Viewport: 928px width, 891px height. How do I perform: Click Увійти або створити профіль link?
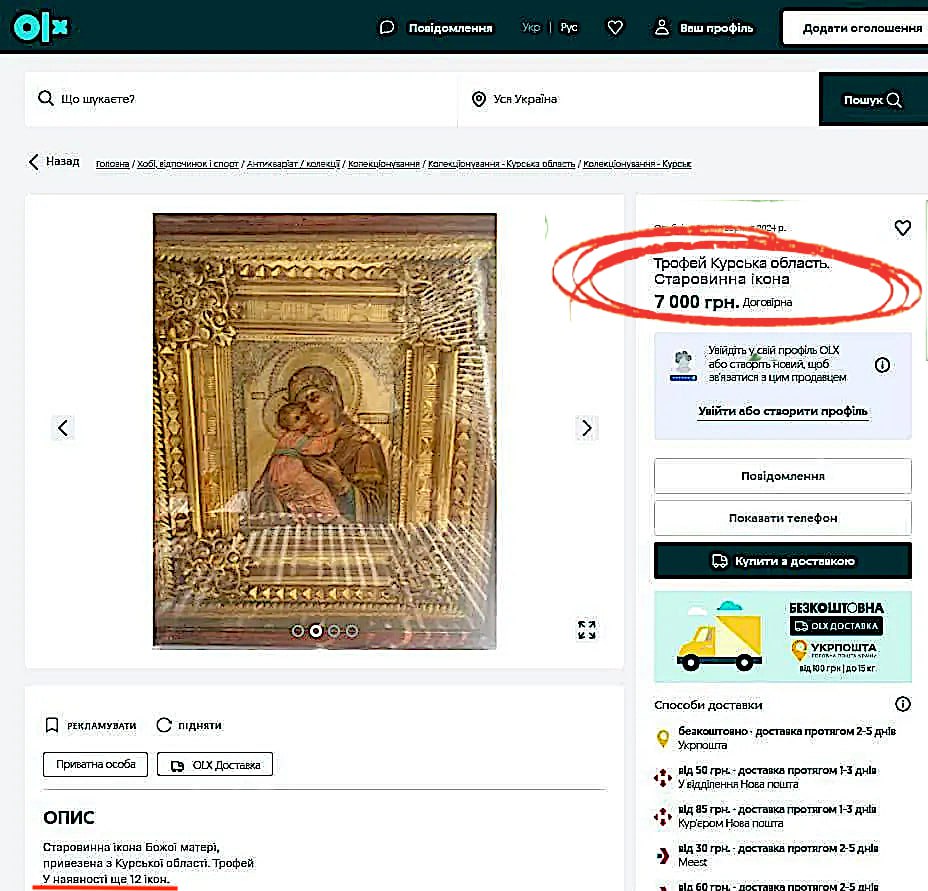pos(782,411)
